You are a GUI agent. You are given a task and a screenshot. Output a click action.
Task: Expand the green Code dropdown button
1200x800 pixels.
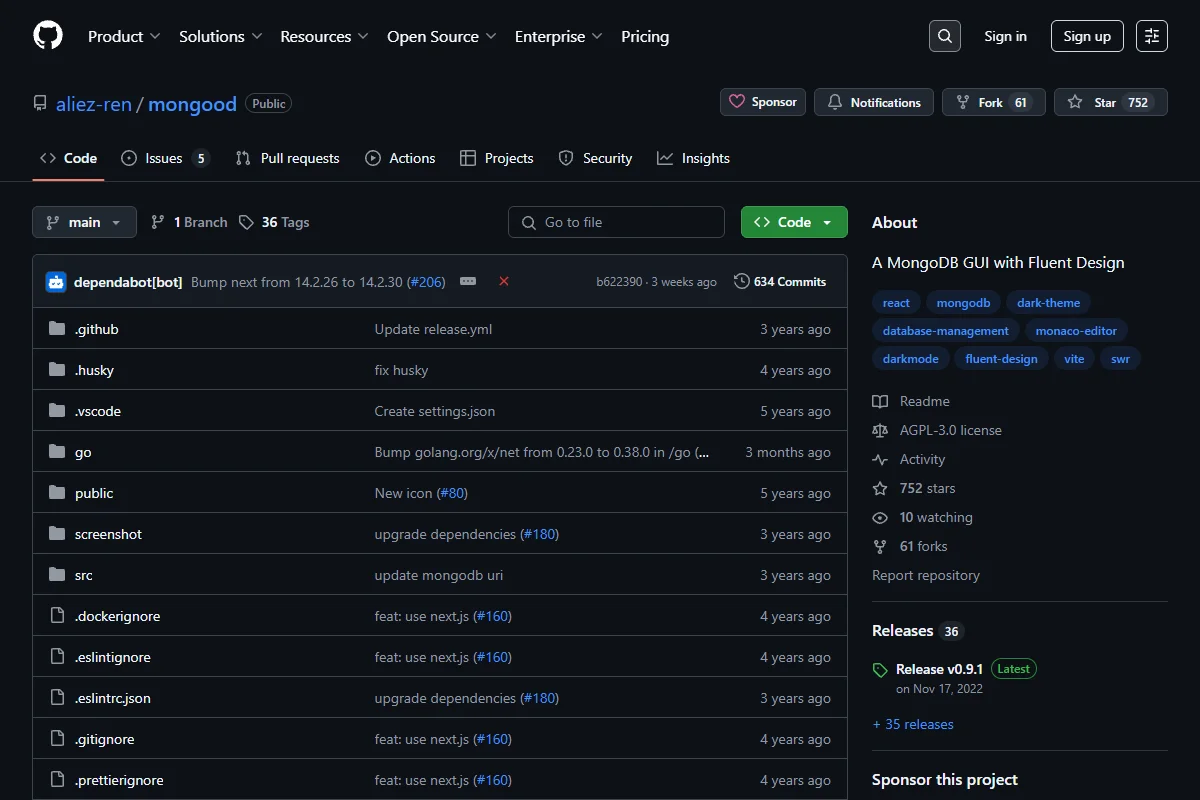pos(794,222)
